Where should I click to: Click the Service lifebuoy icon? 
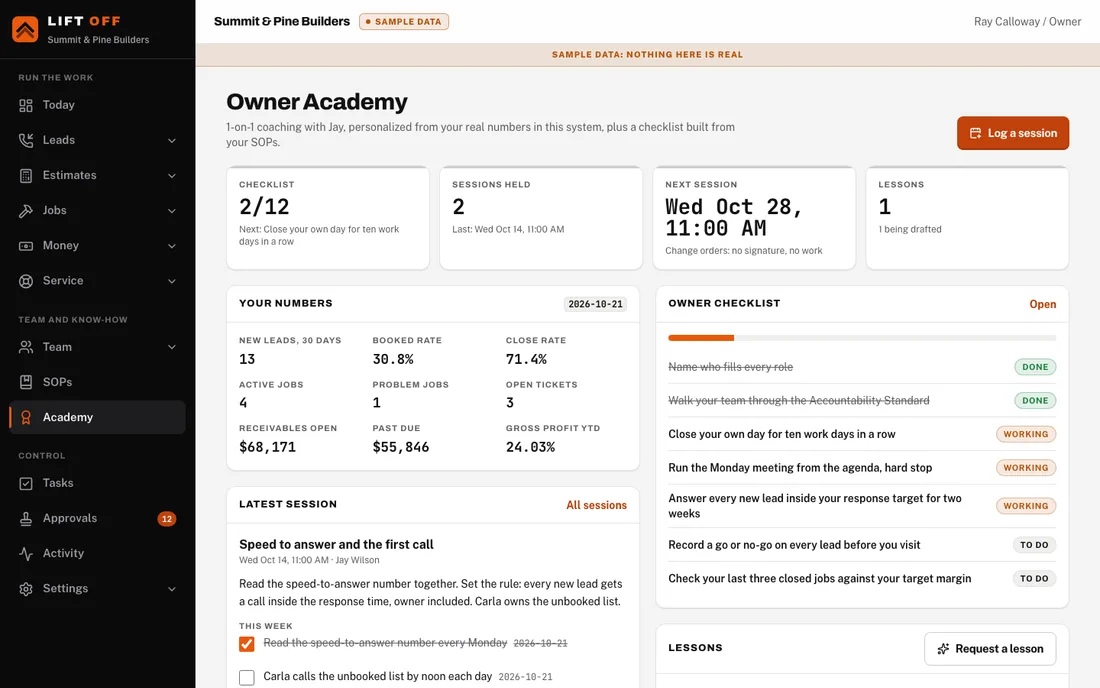pyautogui.click(x=26, y=281)
